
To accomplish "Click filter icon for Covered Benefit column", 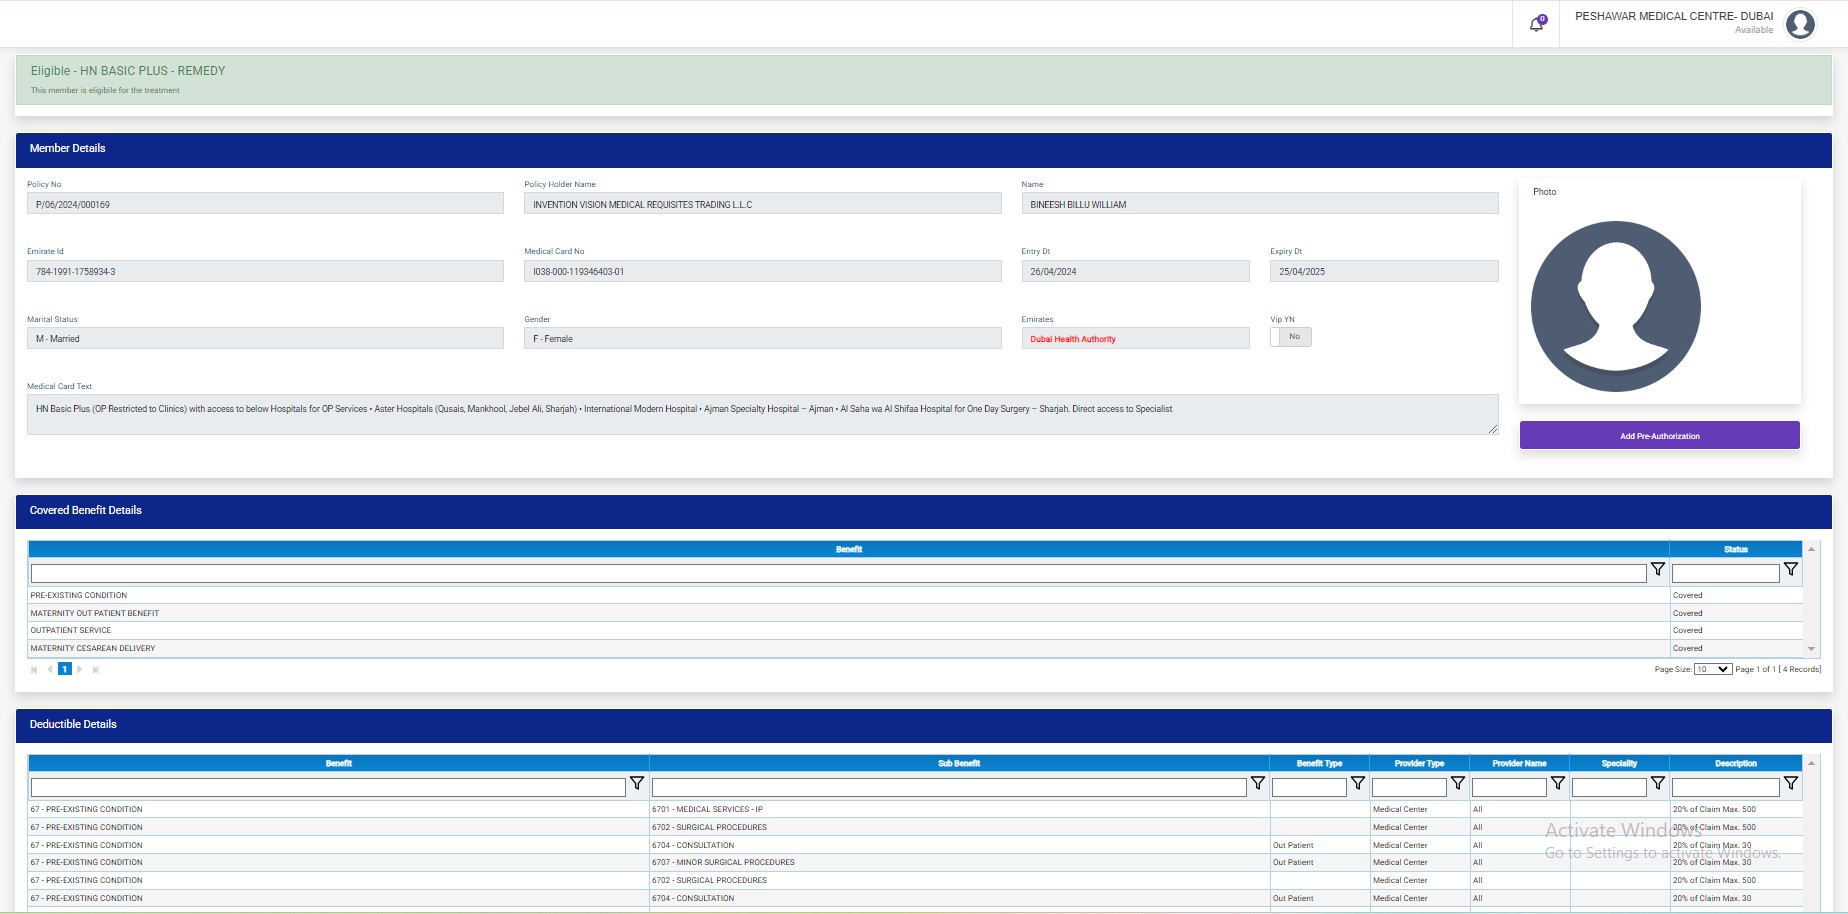I will coord(1657,570).
